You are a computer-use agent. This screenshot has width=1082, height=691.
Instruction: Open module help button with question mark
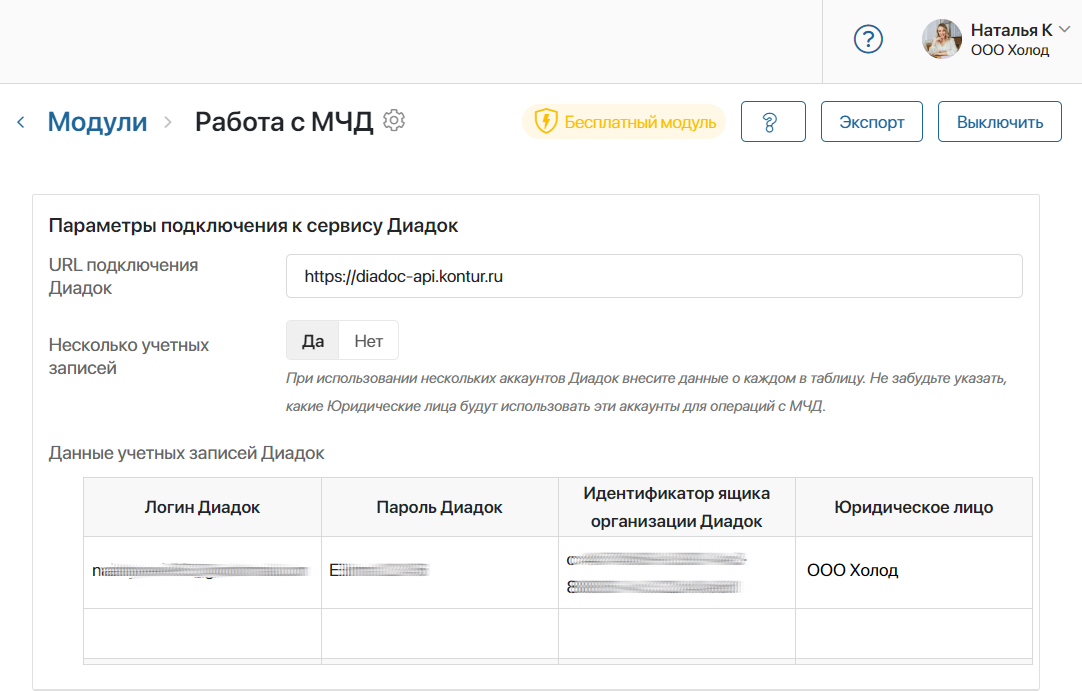[772, 122]
